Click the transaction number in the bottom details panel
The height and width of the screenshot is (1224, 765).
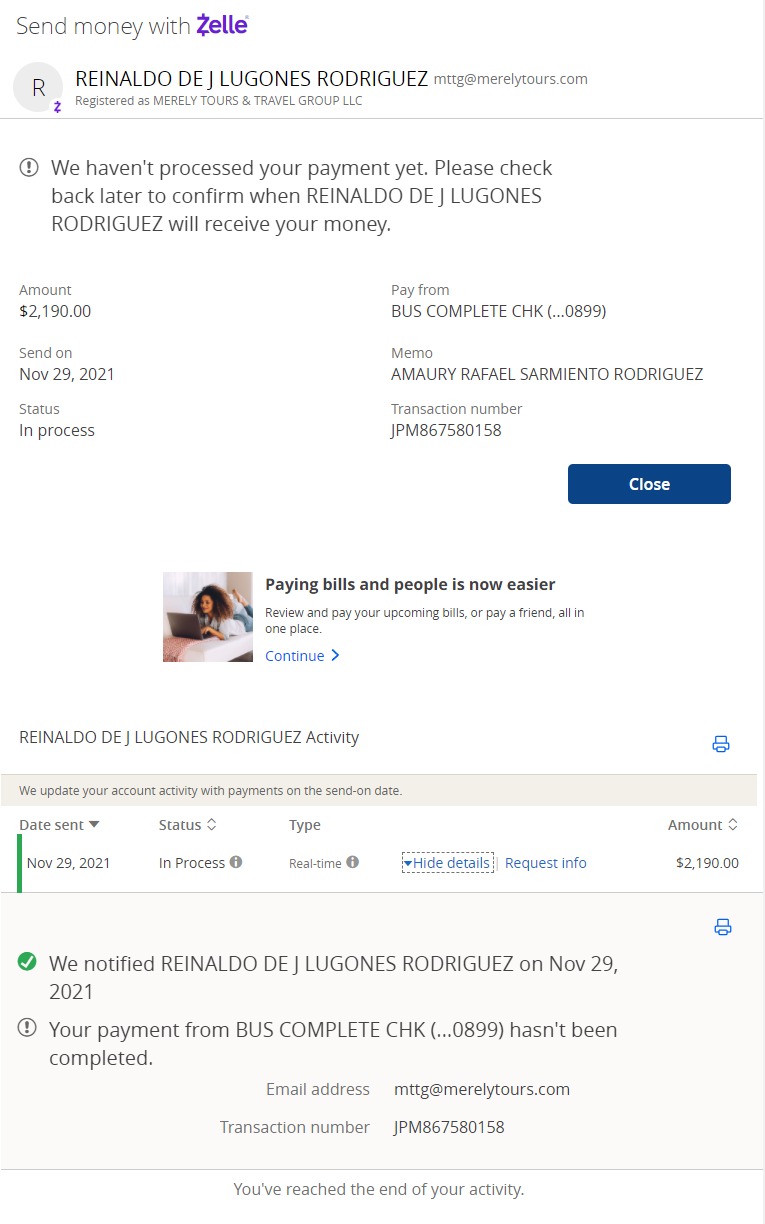449,1127
